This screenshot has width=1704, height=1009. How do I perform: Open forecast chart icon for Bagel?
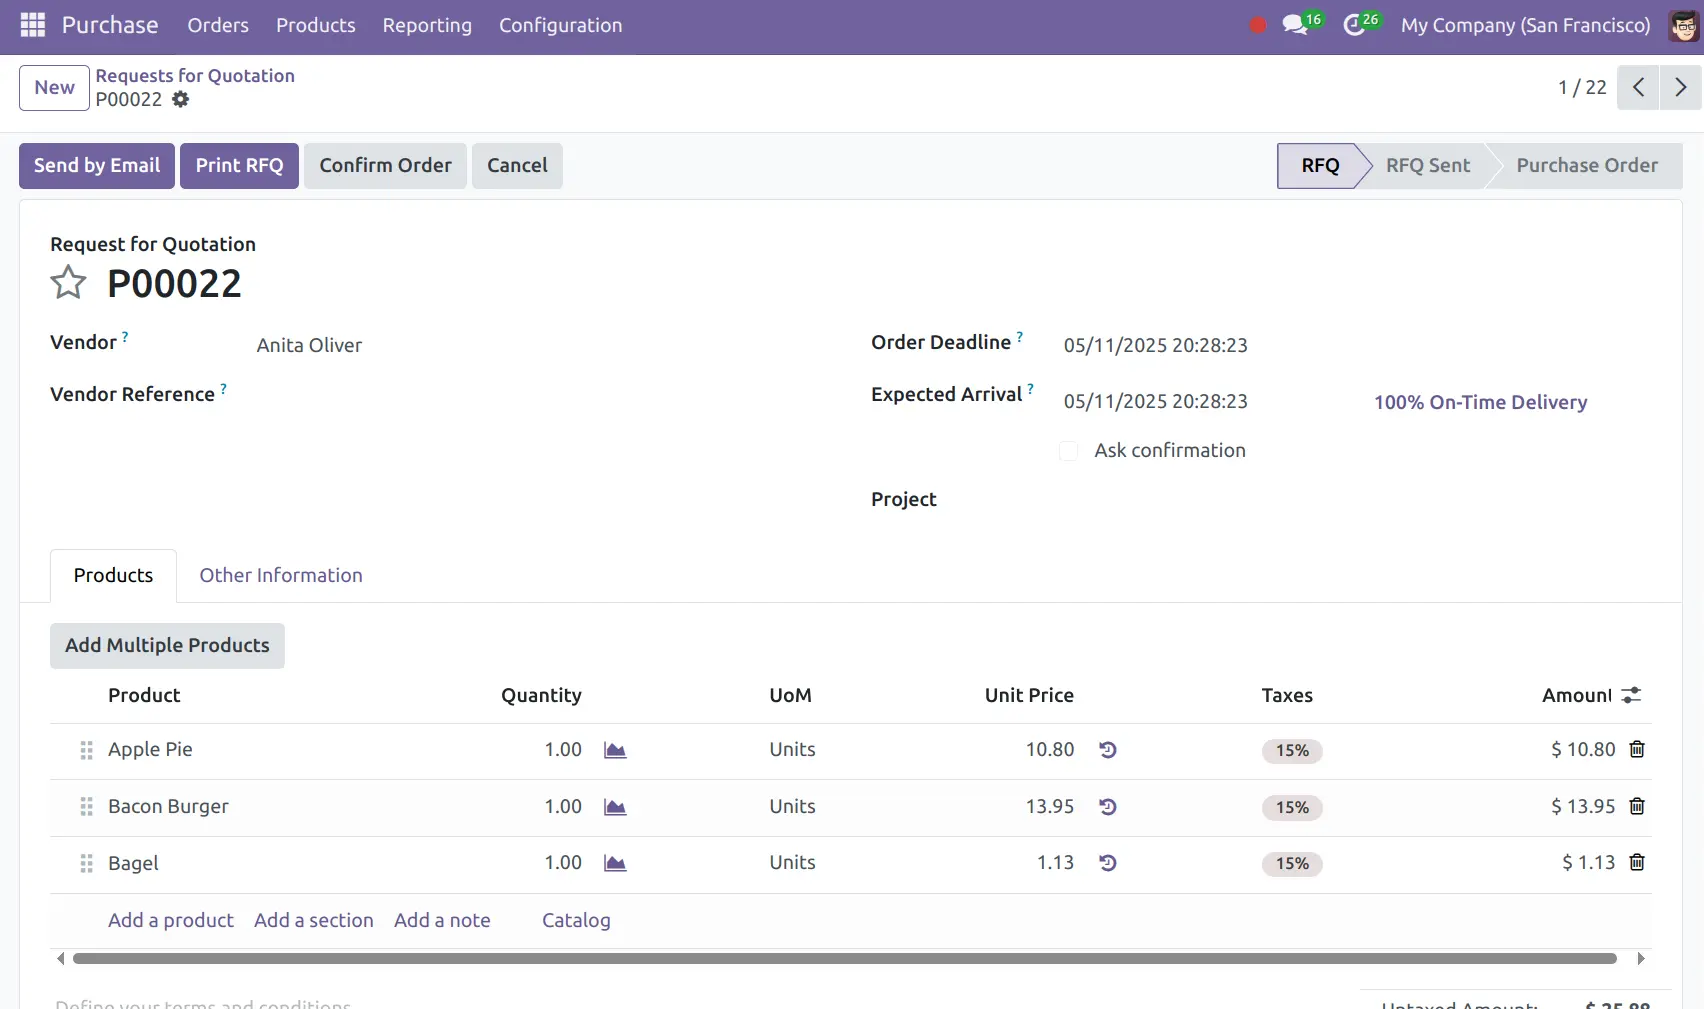(x=615, y=863)
